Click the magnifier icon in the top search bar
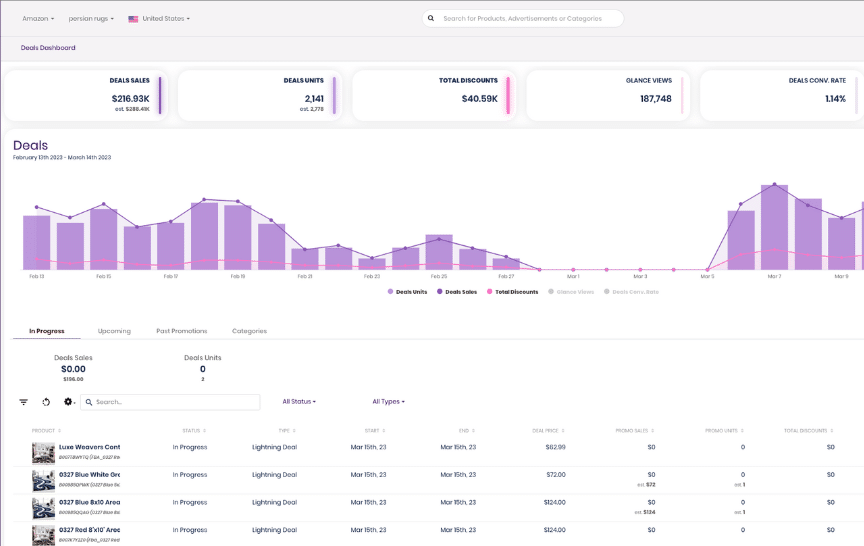 pyautogui.click(x=431, y=18)
